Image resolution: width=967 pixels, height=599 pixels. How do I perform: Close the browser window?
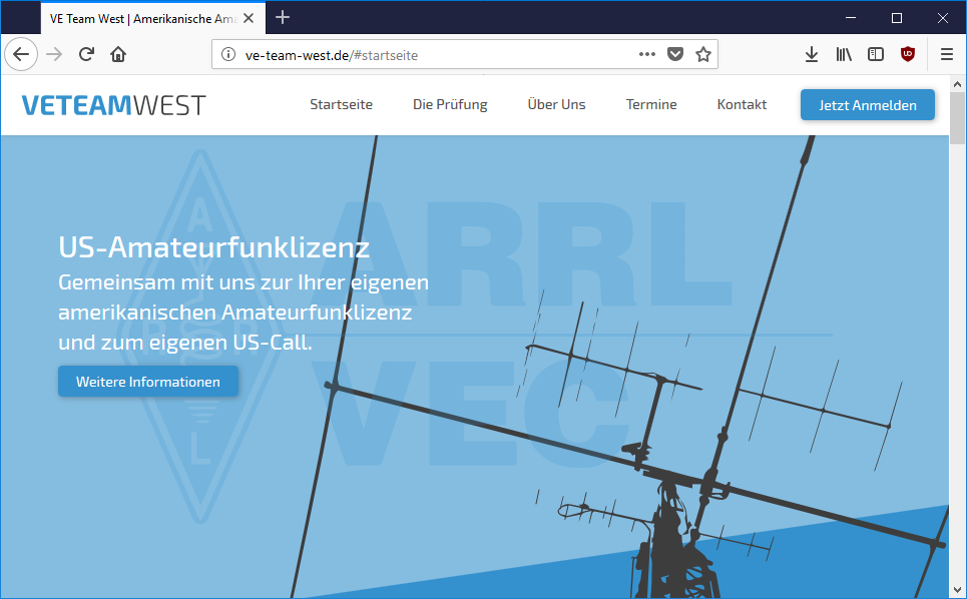942,18
